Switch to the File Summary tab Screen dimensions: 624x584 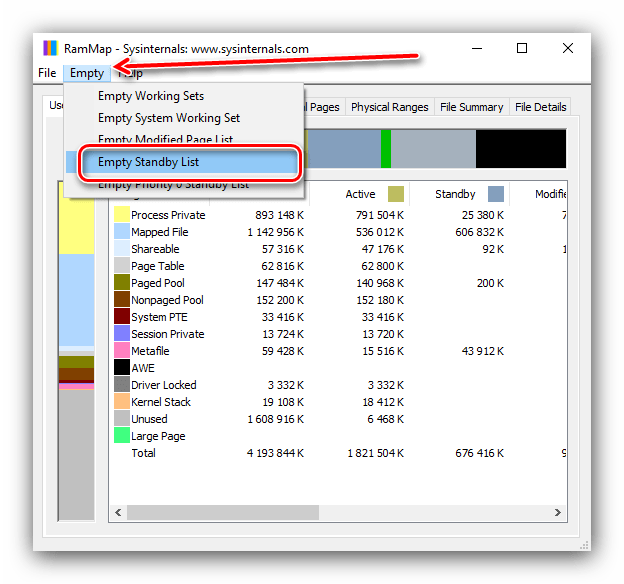[x=472, y=107]
